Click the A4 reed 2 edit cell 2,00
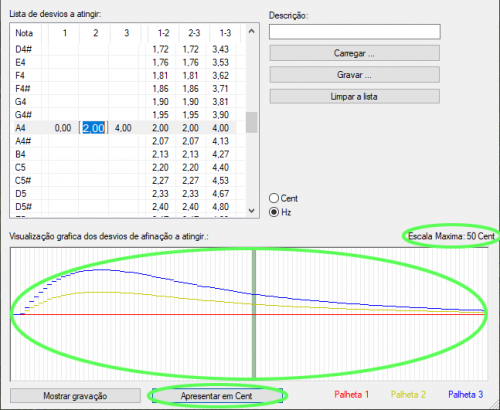 pos(93,128)
